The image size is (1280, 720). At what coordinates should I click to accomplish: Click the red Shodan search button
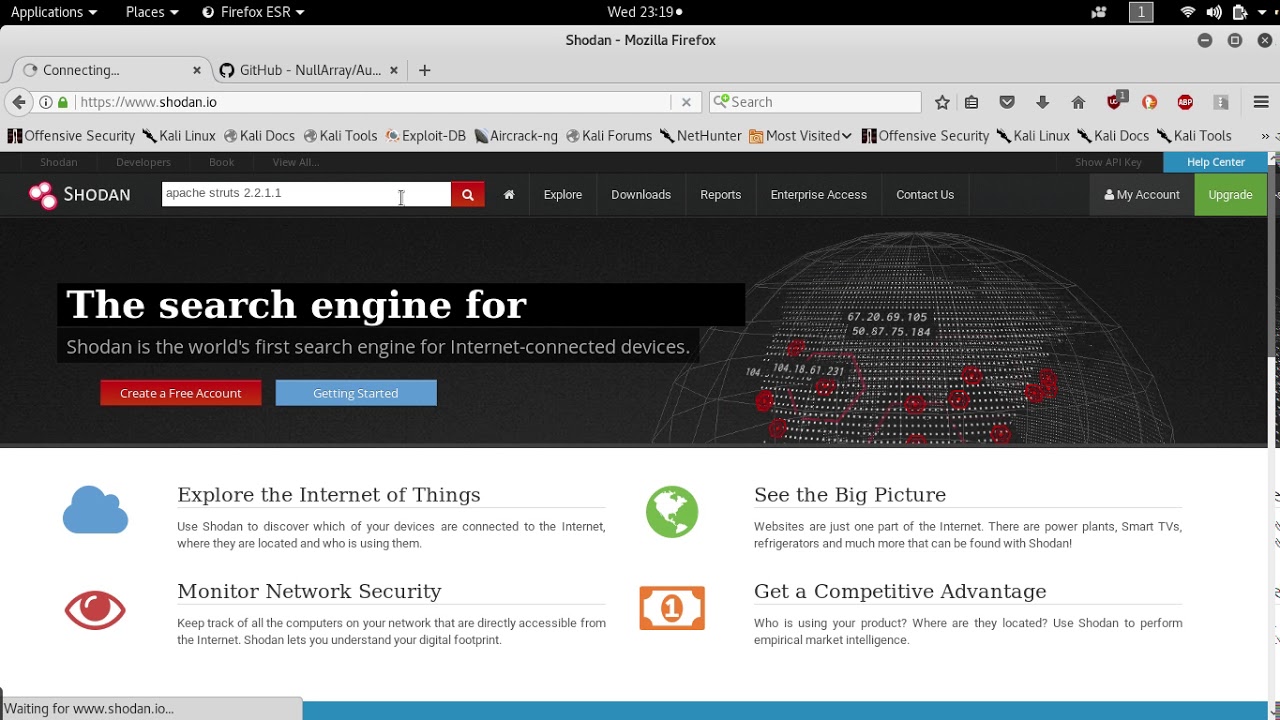click(467, 195)
